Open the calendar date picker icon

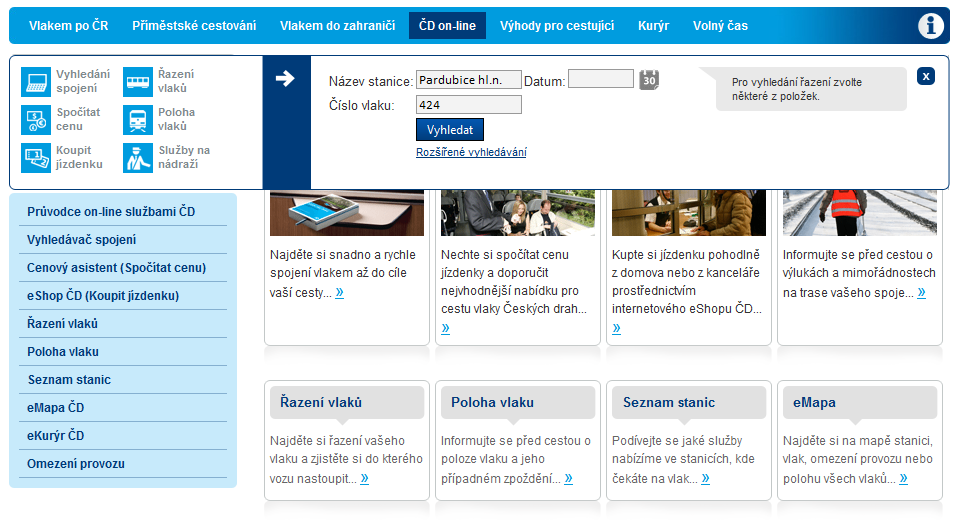pos(649,80)
